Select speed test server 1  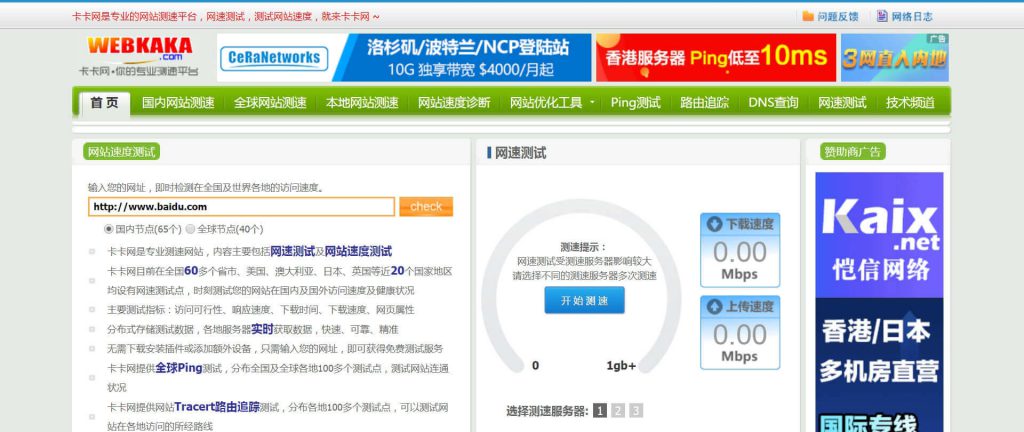[x=600, y=410]
